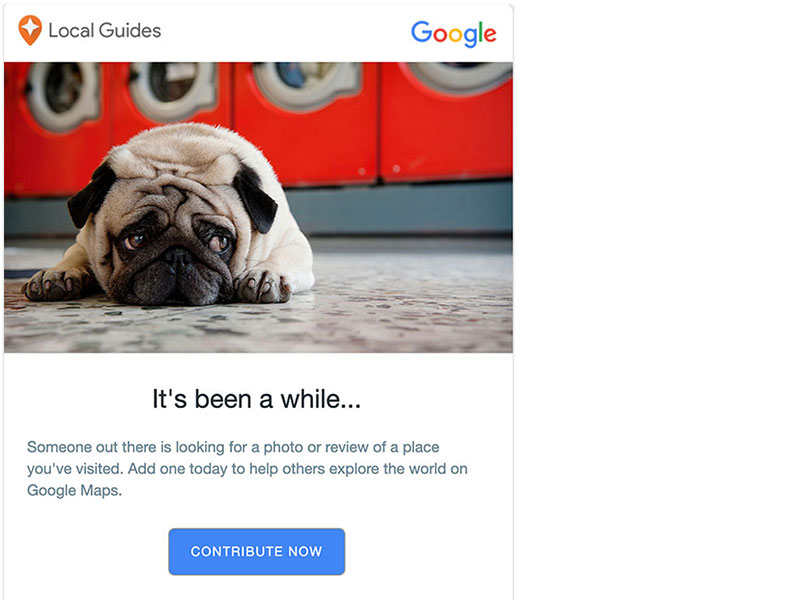800x600 pixels.
Task: Click the pug's black nose
Action: 178,258
